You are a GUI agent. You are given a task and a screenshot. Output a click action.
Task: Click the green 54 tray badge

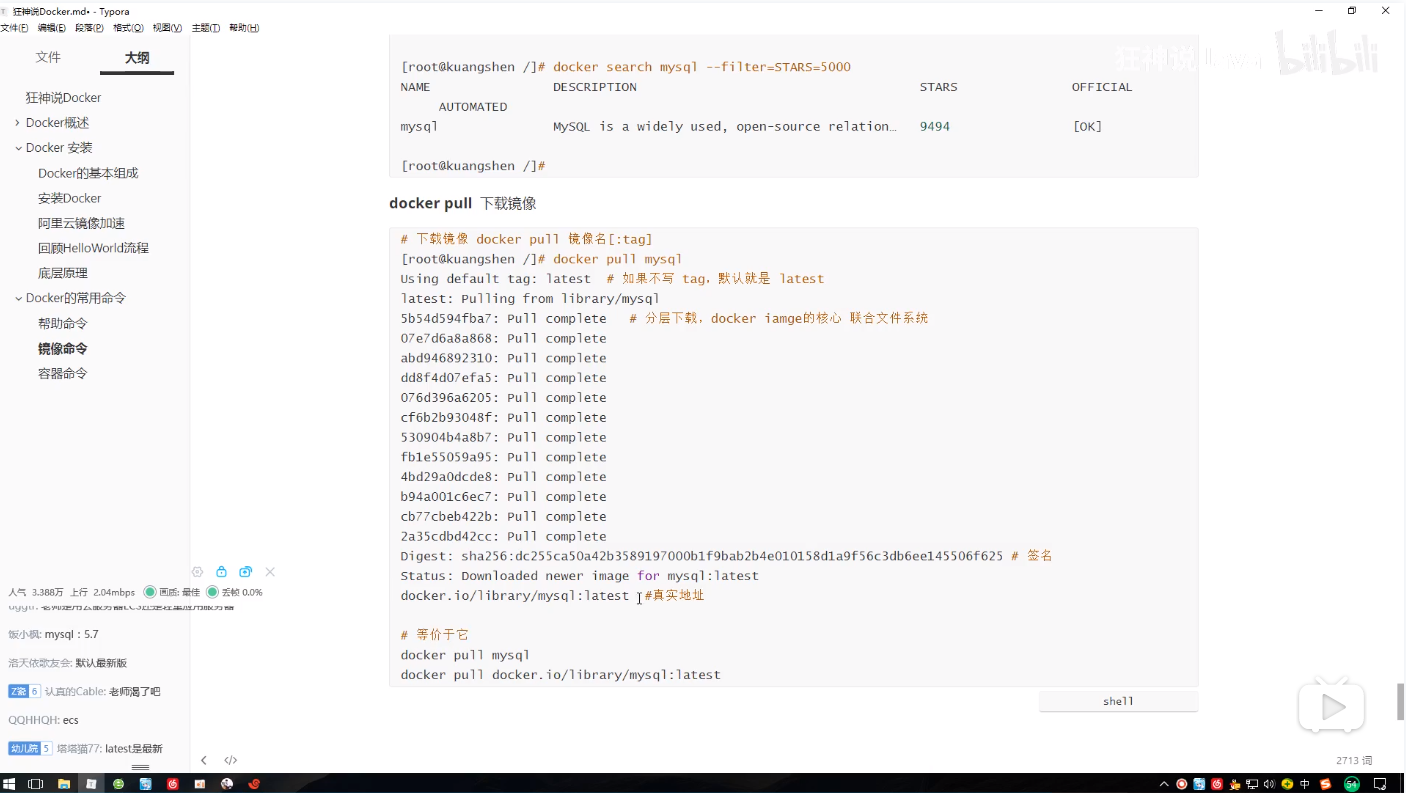click(1352, 784)
